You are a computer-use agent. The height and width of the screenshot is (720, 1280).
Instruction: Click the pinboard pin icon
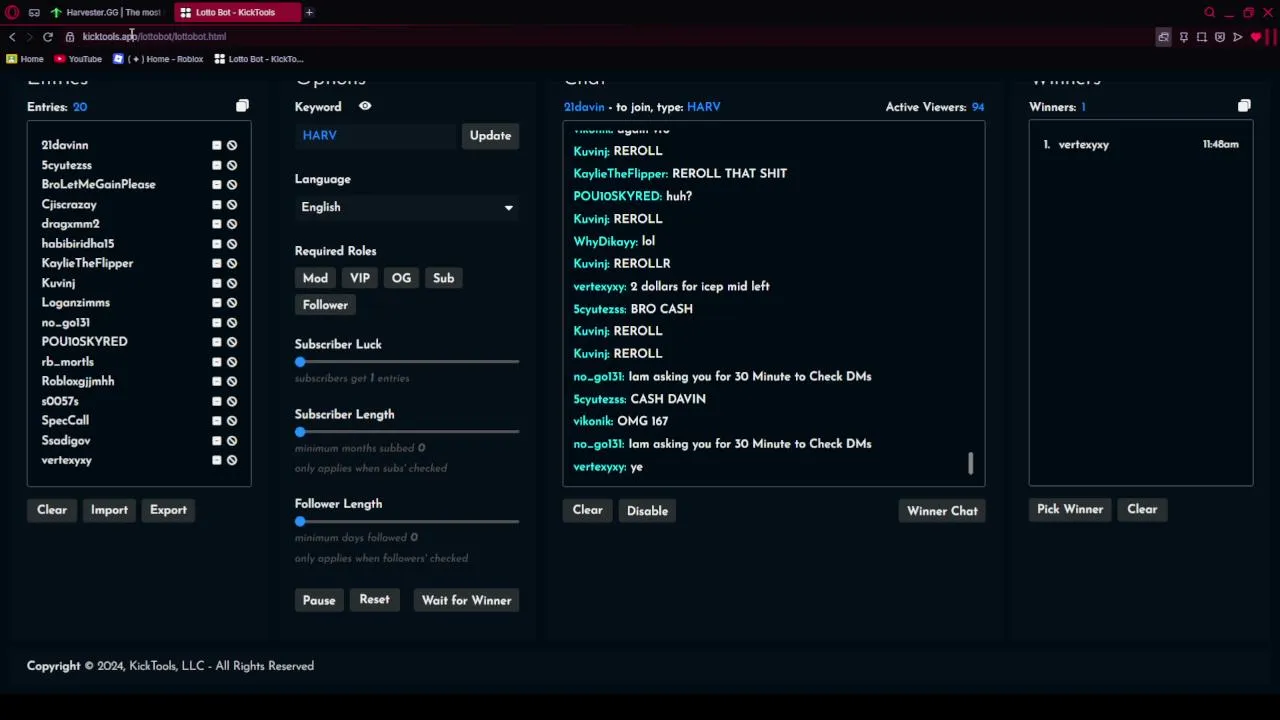pyautogui.click(x=1184, y=37)
